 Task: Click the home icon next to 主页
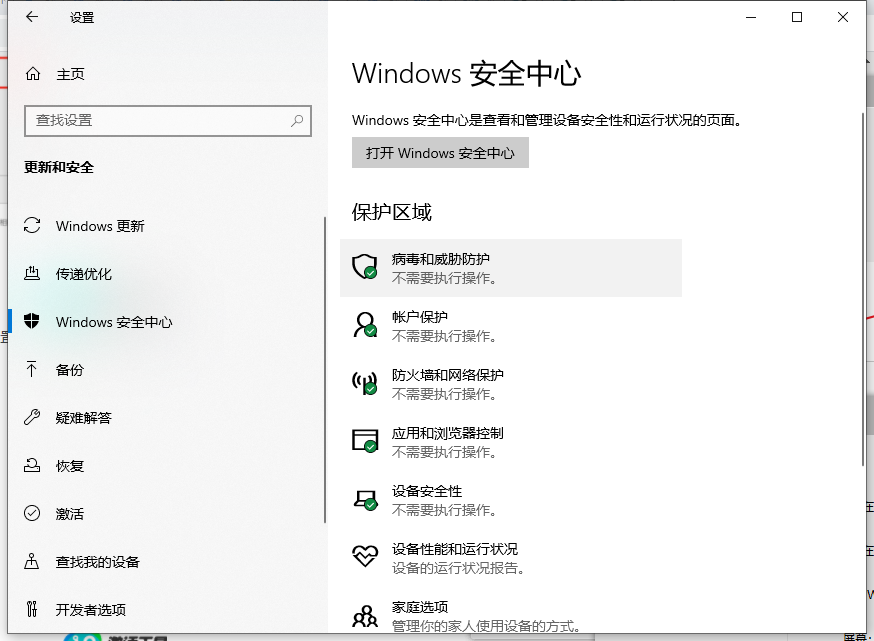tap(33, 74)
